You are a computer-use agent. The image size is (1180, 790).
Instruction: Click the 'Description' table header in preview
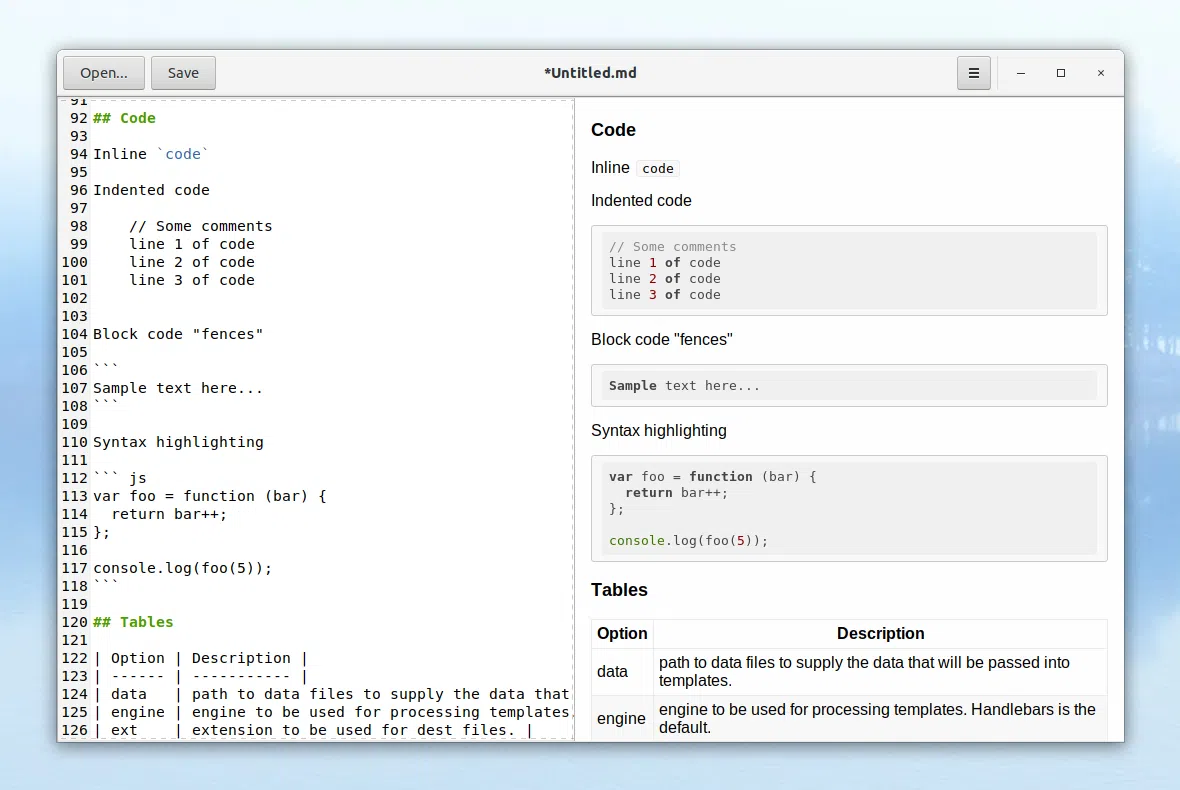tap(880, 634)
